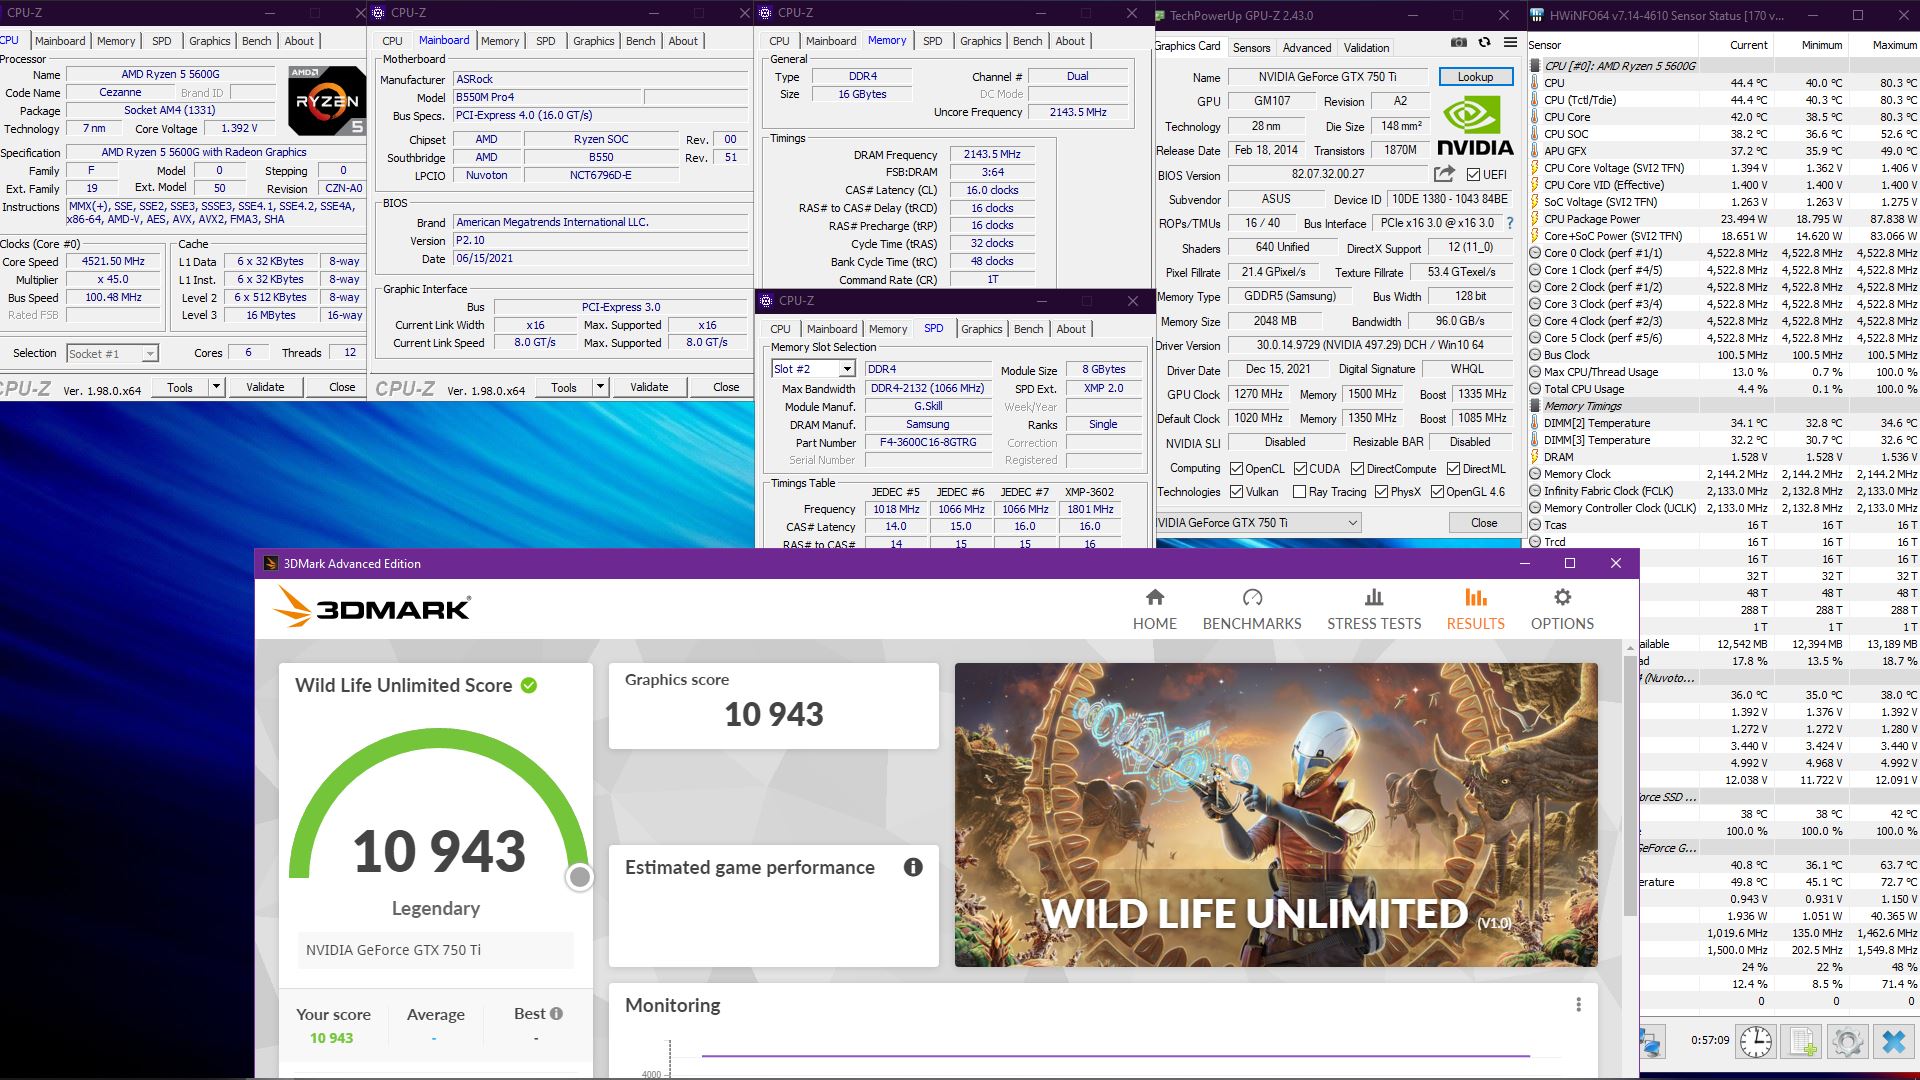The image size is (1920, 1080).
Task: Open 3DMark Options gear icon
Action: click(1562, 597)
